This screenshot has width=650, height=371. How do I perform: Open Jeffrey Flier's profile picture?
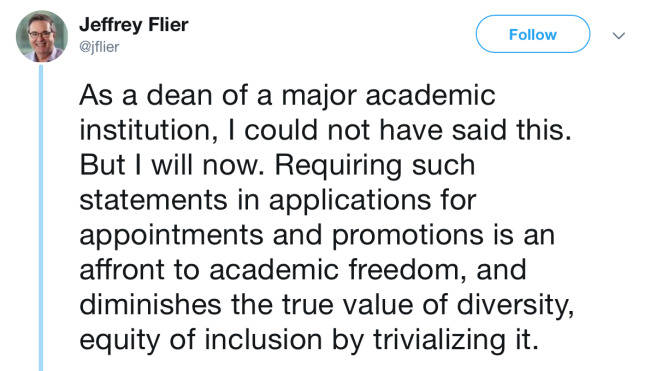(x=42, y=36)
